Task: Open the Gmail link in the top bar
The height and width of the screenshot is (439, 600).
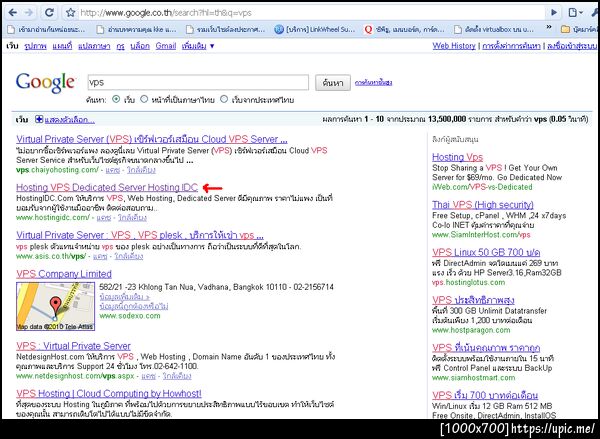Action: tap(166, 46)
